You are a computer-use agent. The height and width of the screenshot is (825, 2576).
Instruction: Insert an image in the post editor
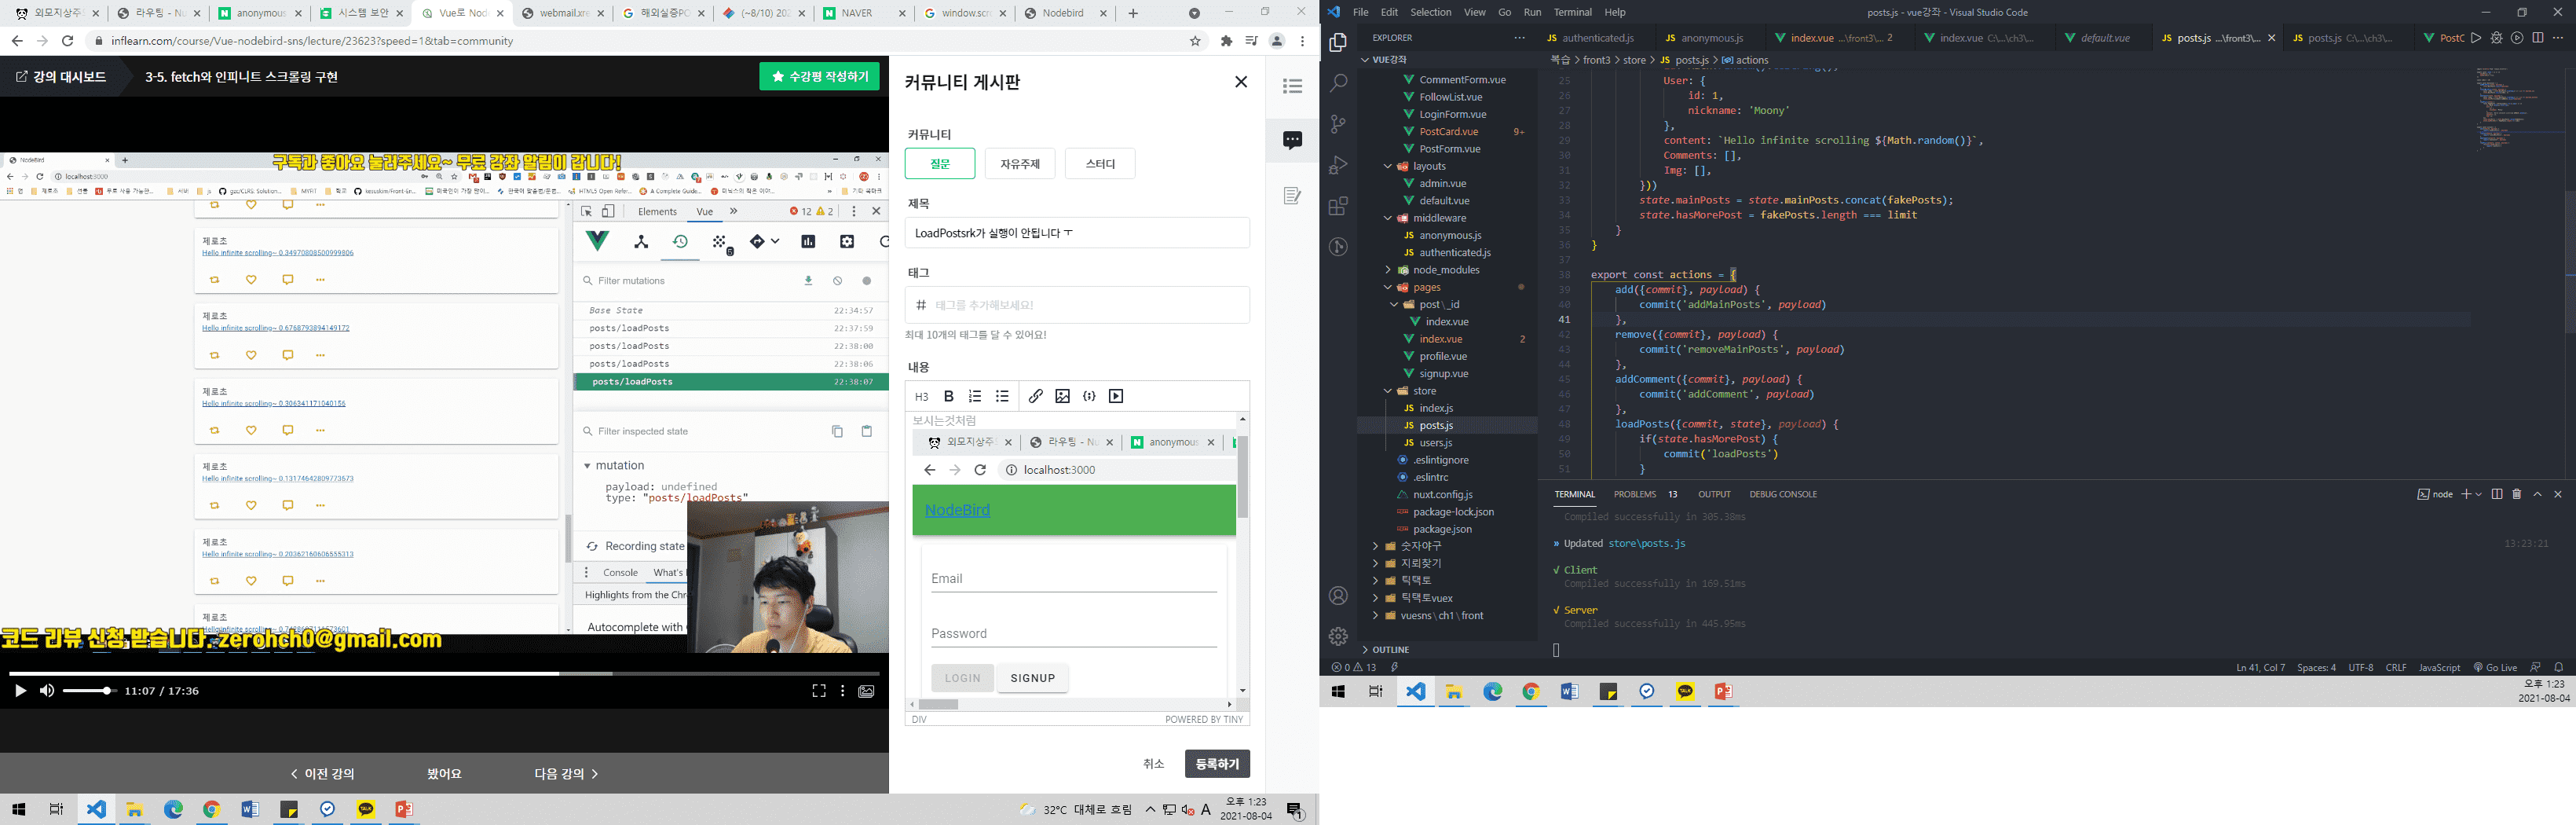click(1062, 396)
